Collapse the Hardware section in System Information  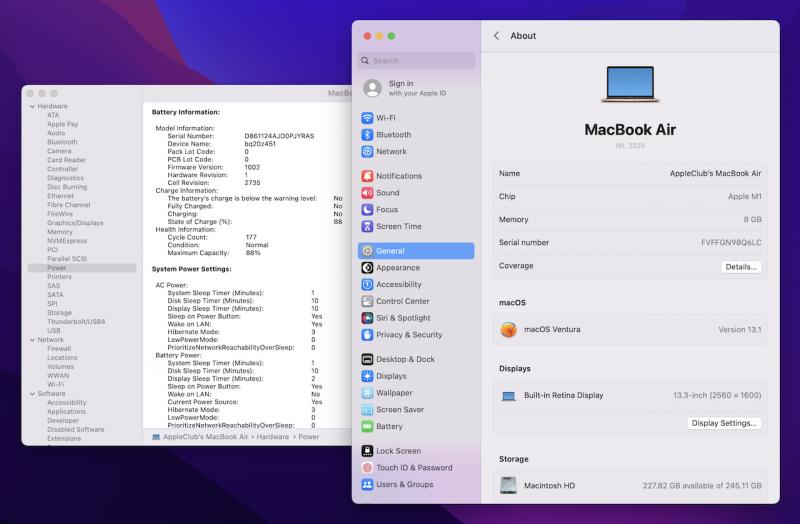(32, 107)
